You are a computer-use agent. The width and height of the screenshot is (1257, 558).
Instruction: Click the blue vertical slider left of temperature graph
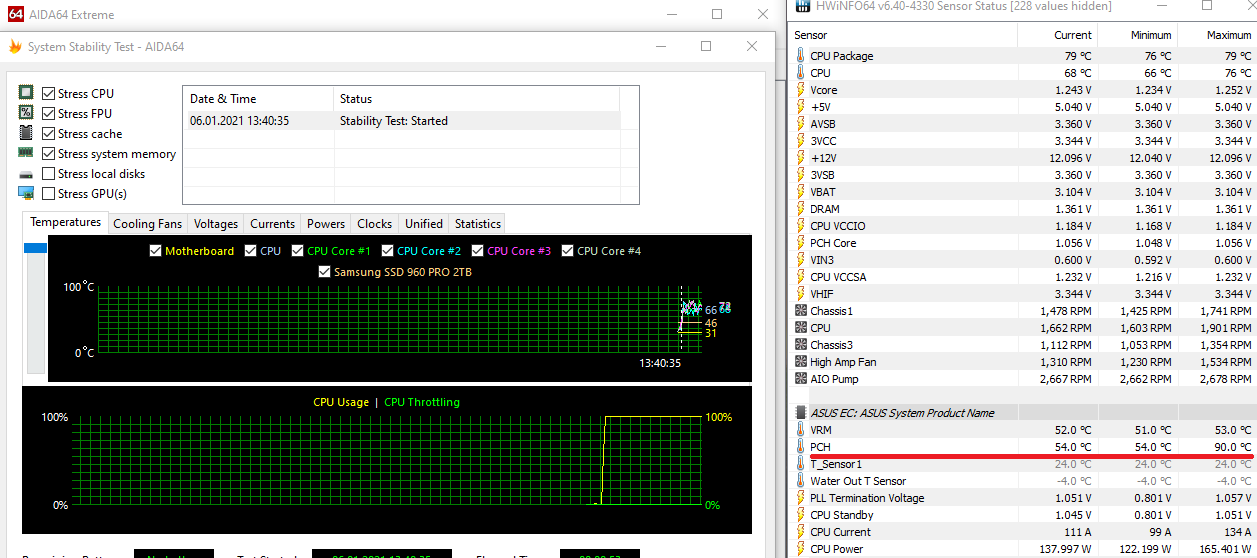[35, 248]
